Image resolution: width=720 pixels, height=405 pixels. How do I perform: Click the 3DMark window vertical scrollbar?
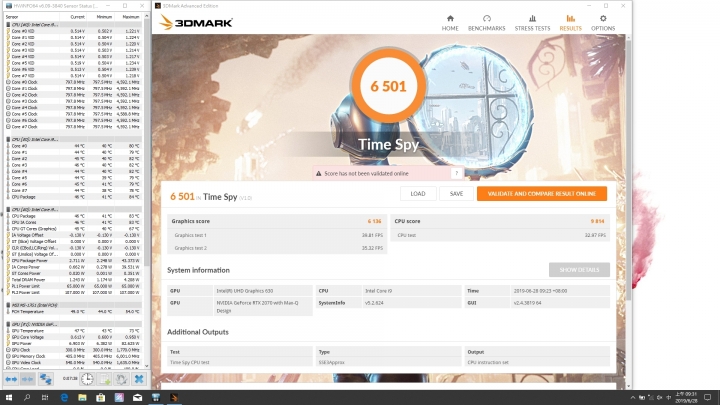(628, 170)
